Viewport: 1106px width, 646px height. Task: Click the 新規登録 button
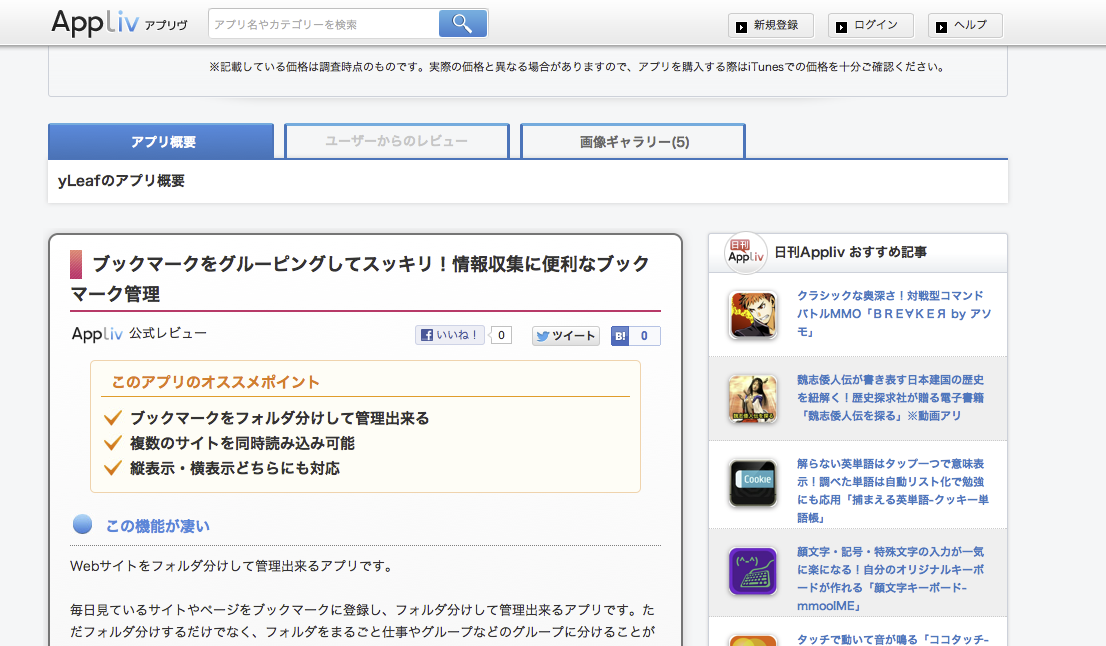point(770,25)
